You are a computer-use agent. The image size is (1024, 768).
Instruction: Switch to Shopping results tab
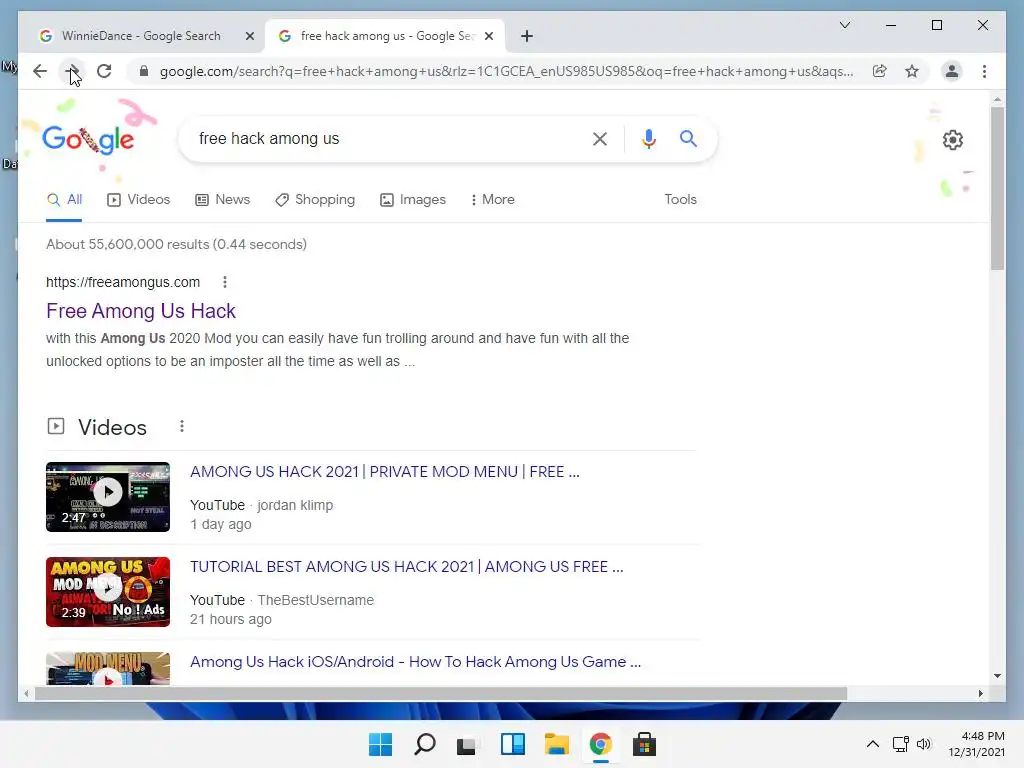[315, 200]
